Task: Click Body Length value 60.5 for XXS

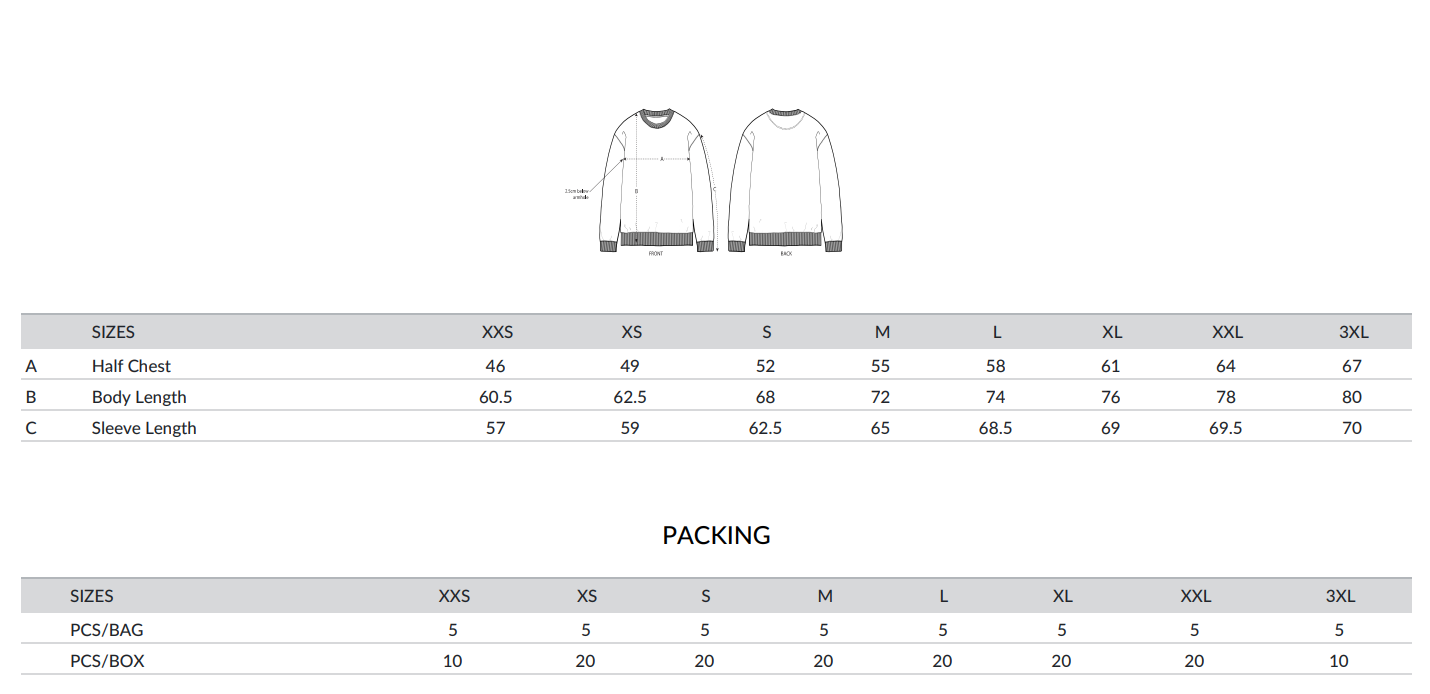Action: pyautogui.click(x=496, y=397)
